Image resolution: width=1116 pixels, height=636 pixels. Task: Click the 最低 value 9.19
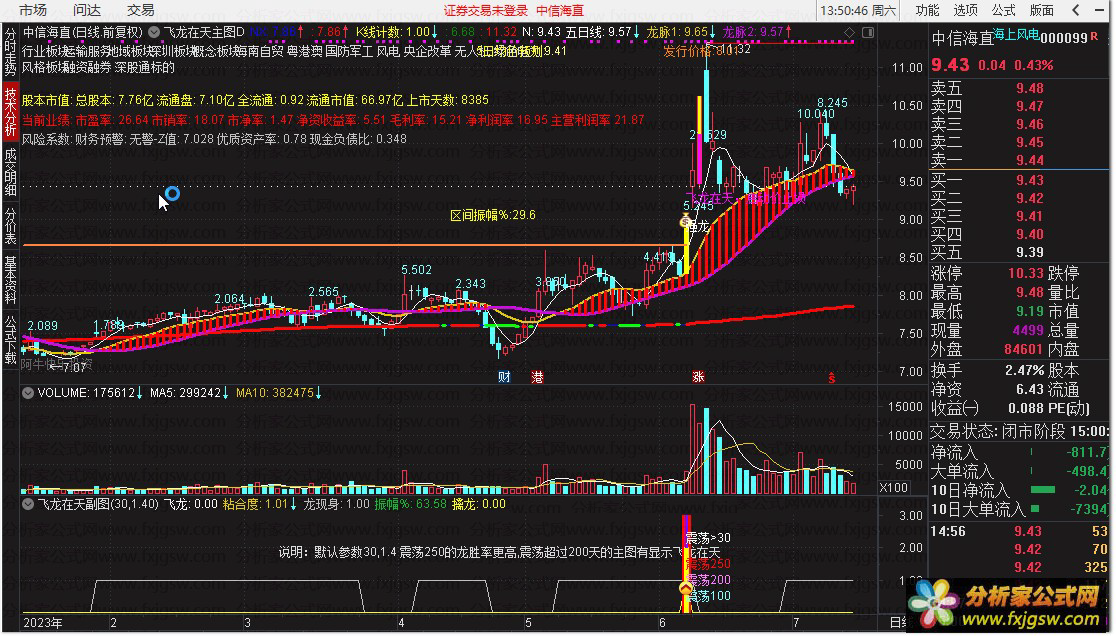click(1030, 311)
